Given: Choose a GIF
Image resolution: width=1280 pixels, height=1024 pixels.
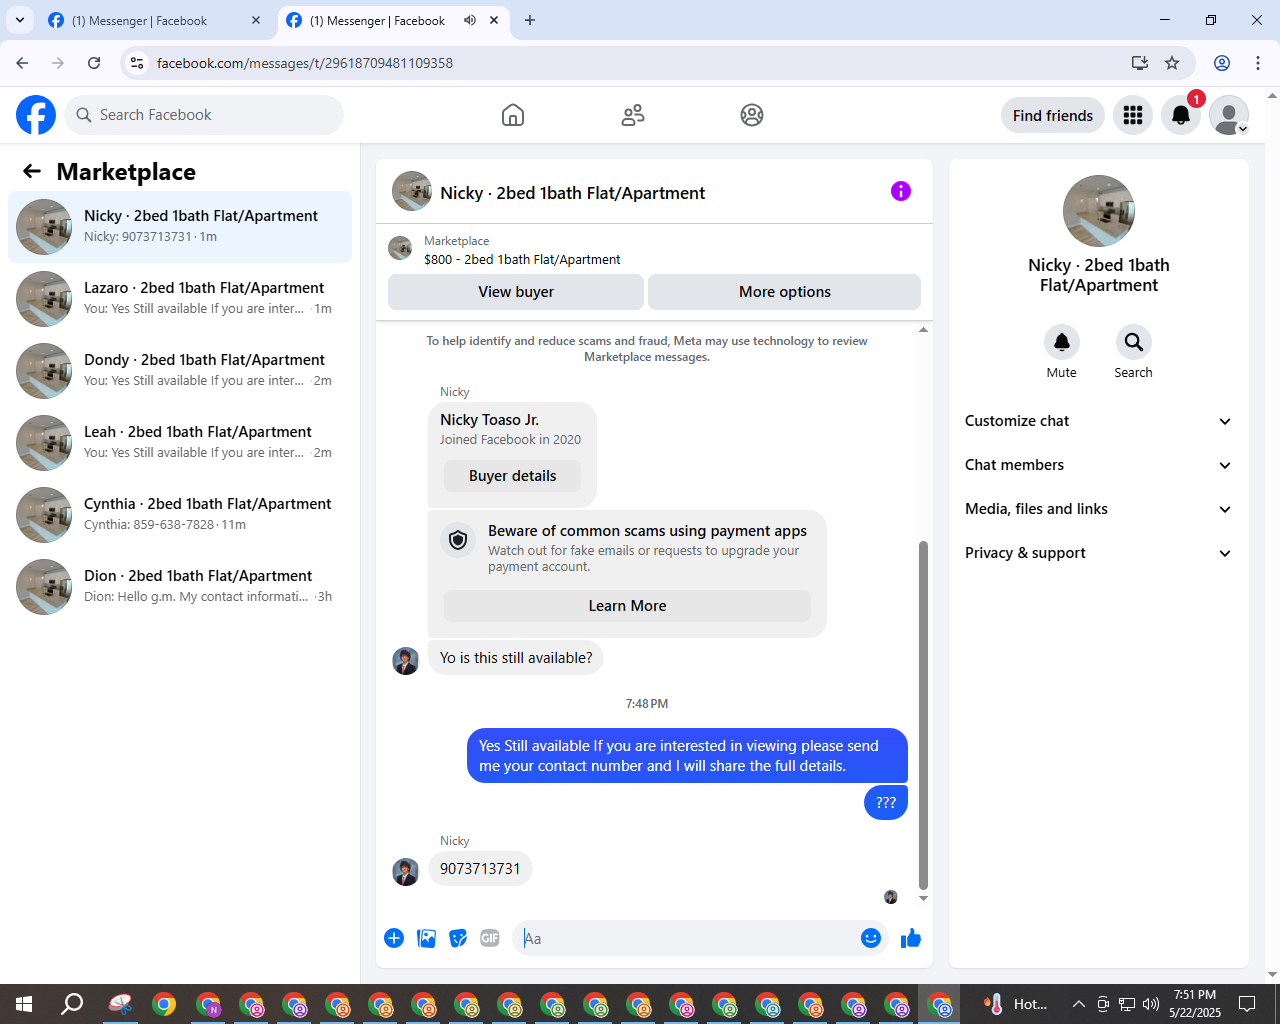Looking at the screenshot, I should pos(490,938).
